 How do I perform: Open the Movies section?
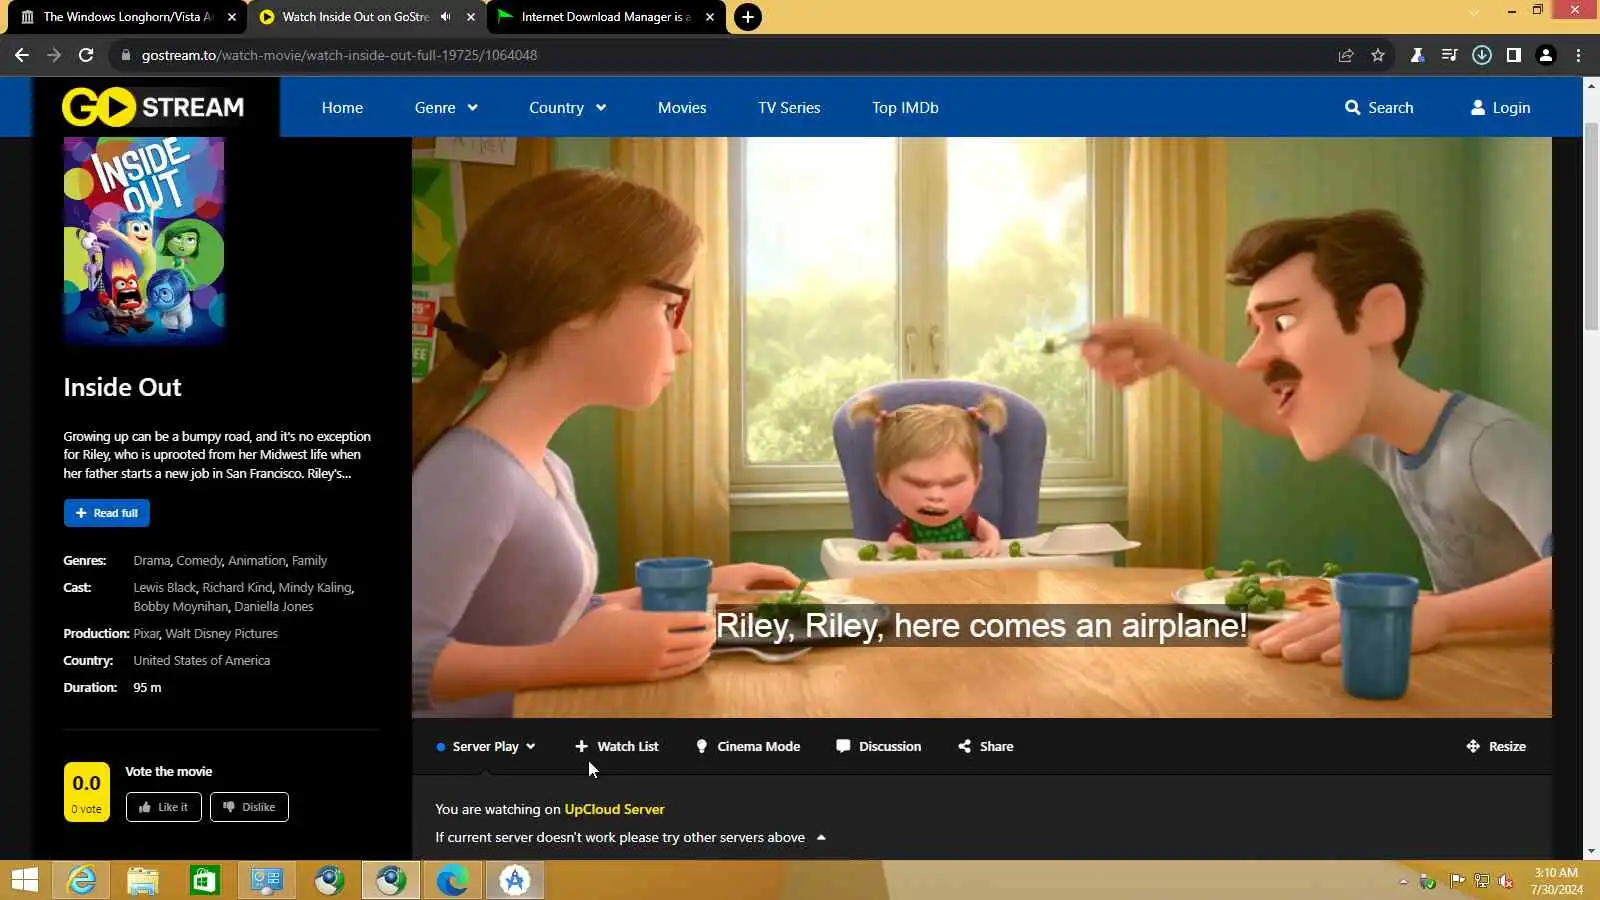682,107
